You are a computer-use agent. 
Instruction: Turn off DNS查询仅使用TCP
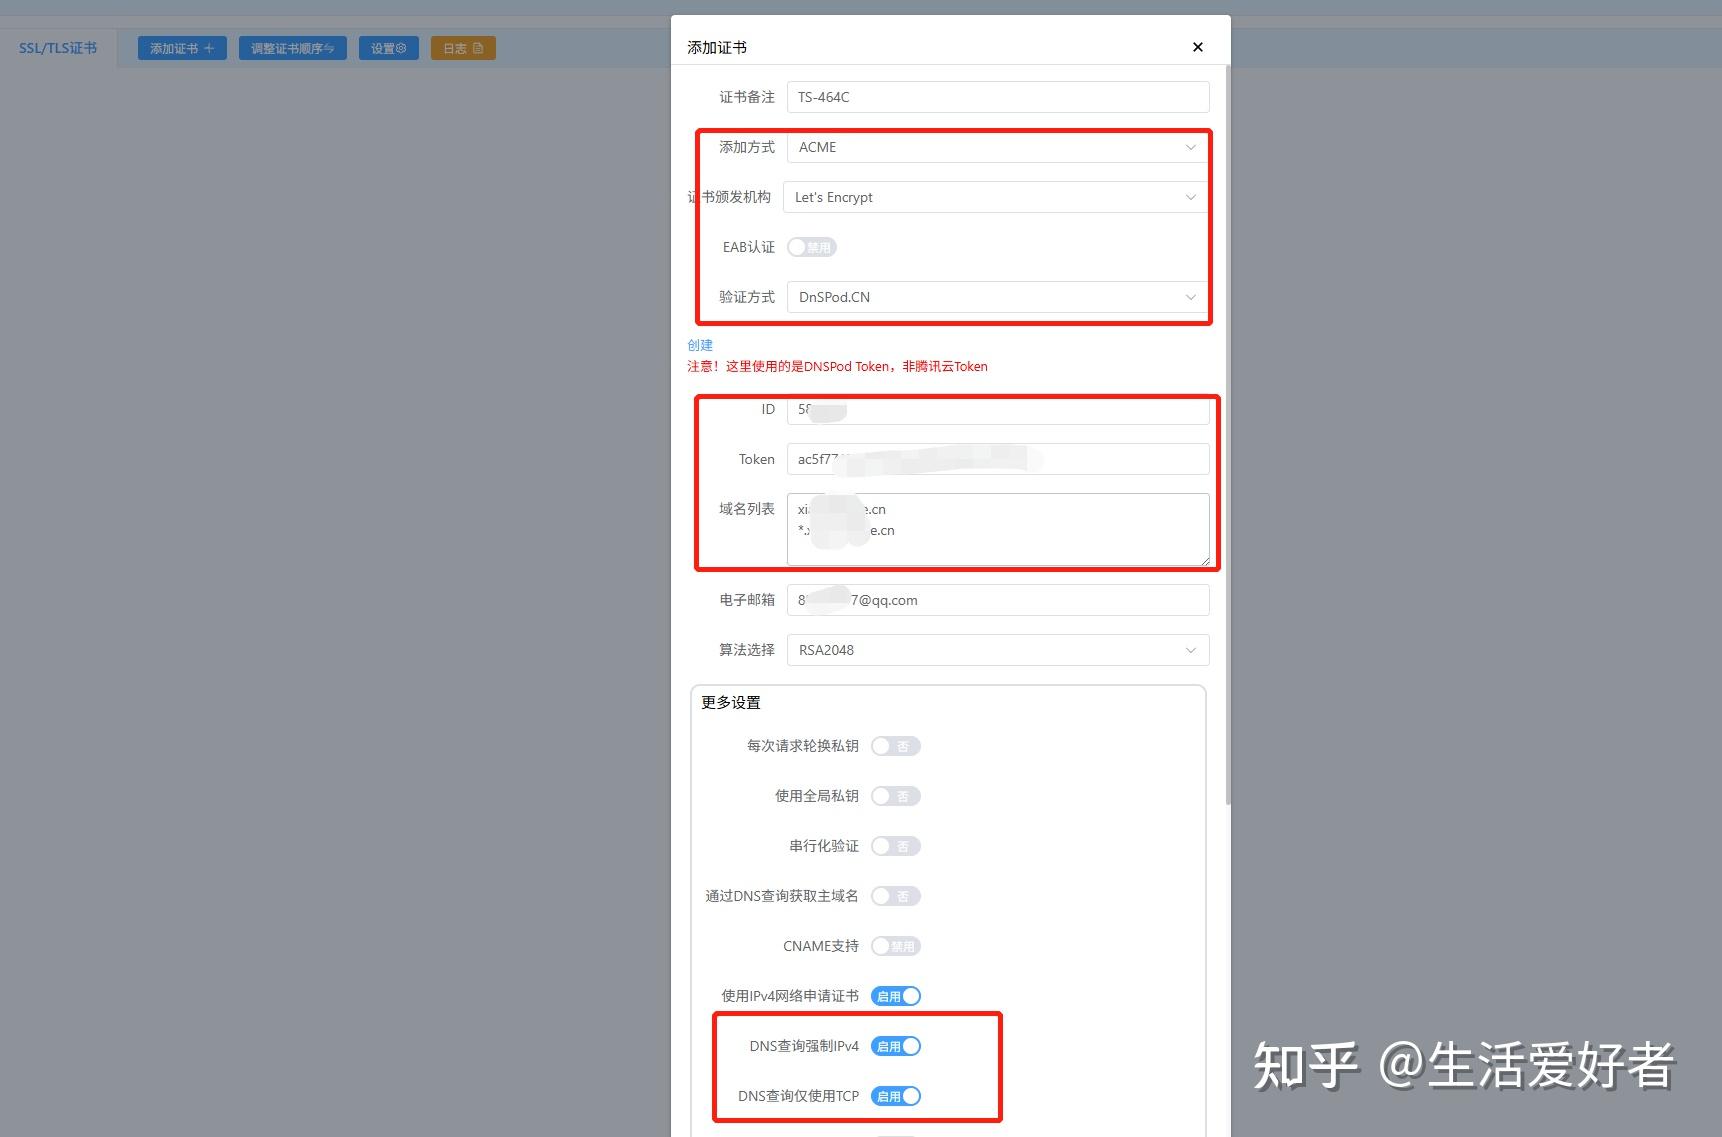[896, 1096]
